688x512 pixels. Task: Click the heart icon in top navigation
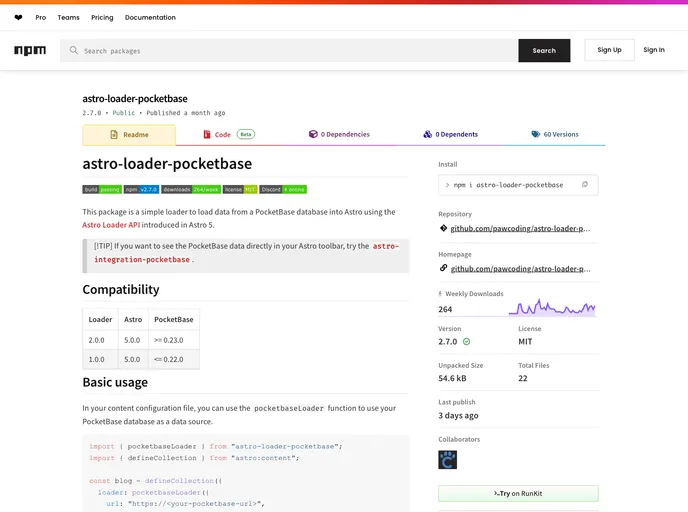click(18, 18)
